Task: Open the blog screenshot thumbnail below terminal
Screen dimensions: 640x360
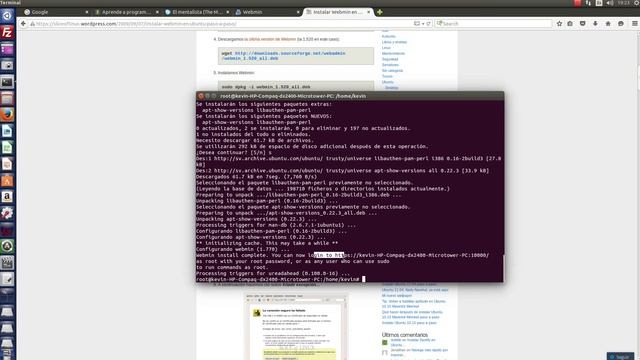Action: (x=296, y=327)
